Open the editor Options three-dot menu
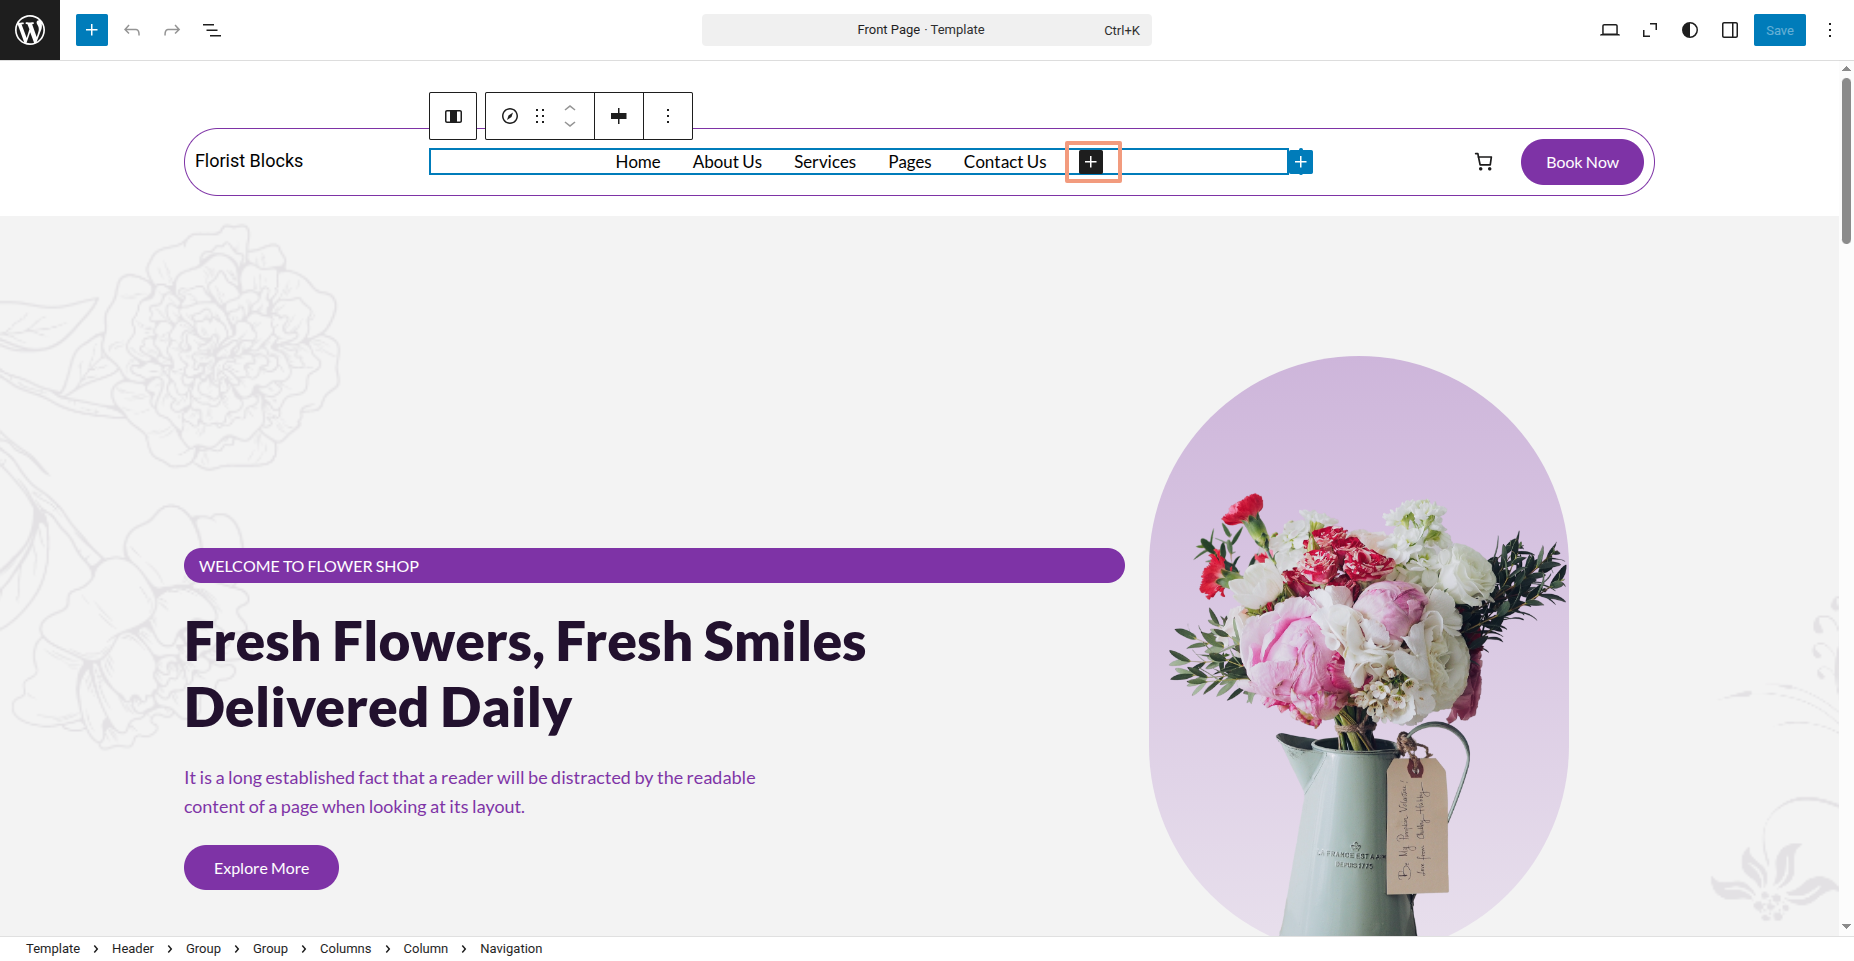Viewport: 1854px width, 961px height. point(1830,30)
